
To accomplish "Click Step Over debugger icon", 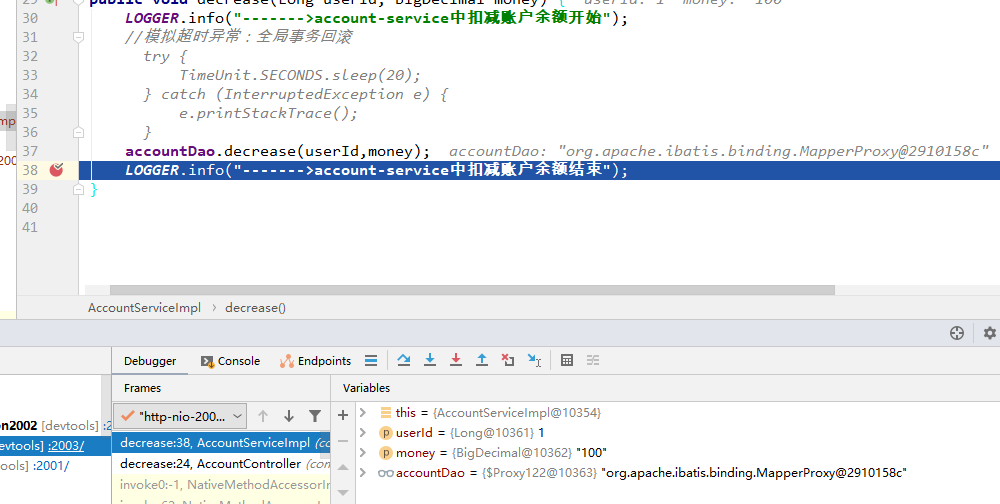I will tap(404, 360).
